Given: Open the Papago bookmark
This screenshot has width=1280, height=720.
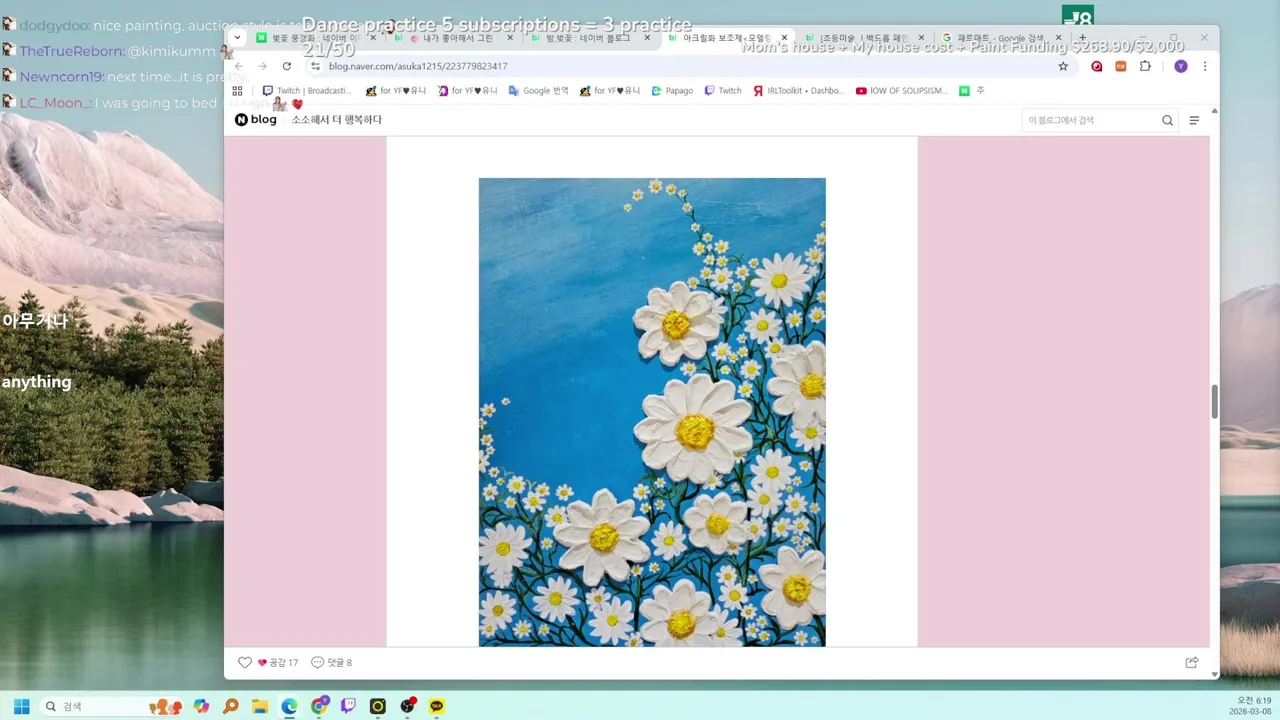Looking at the screenshot, I should pos(672,90).
